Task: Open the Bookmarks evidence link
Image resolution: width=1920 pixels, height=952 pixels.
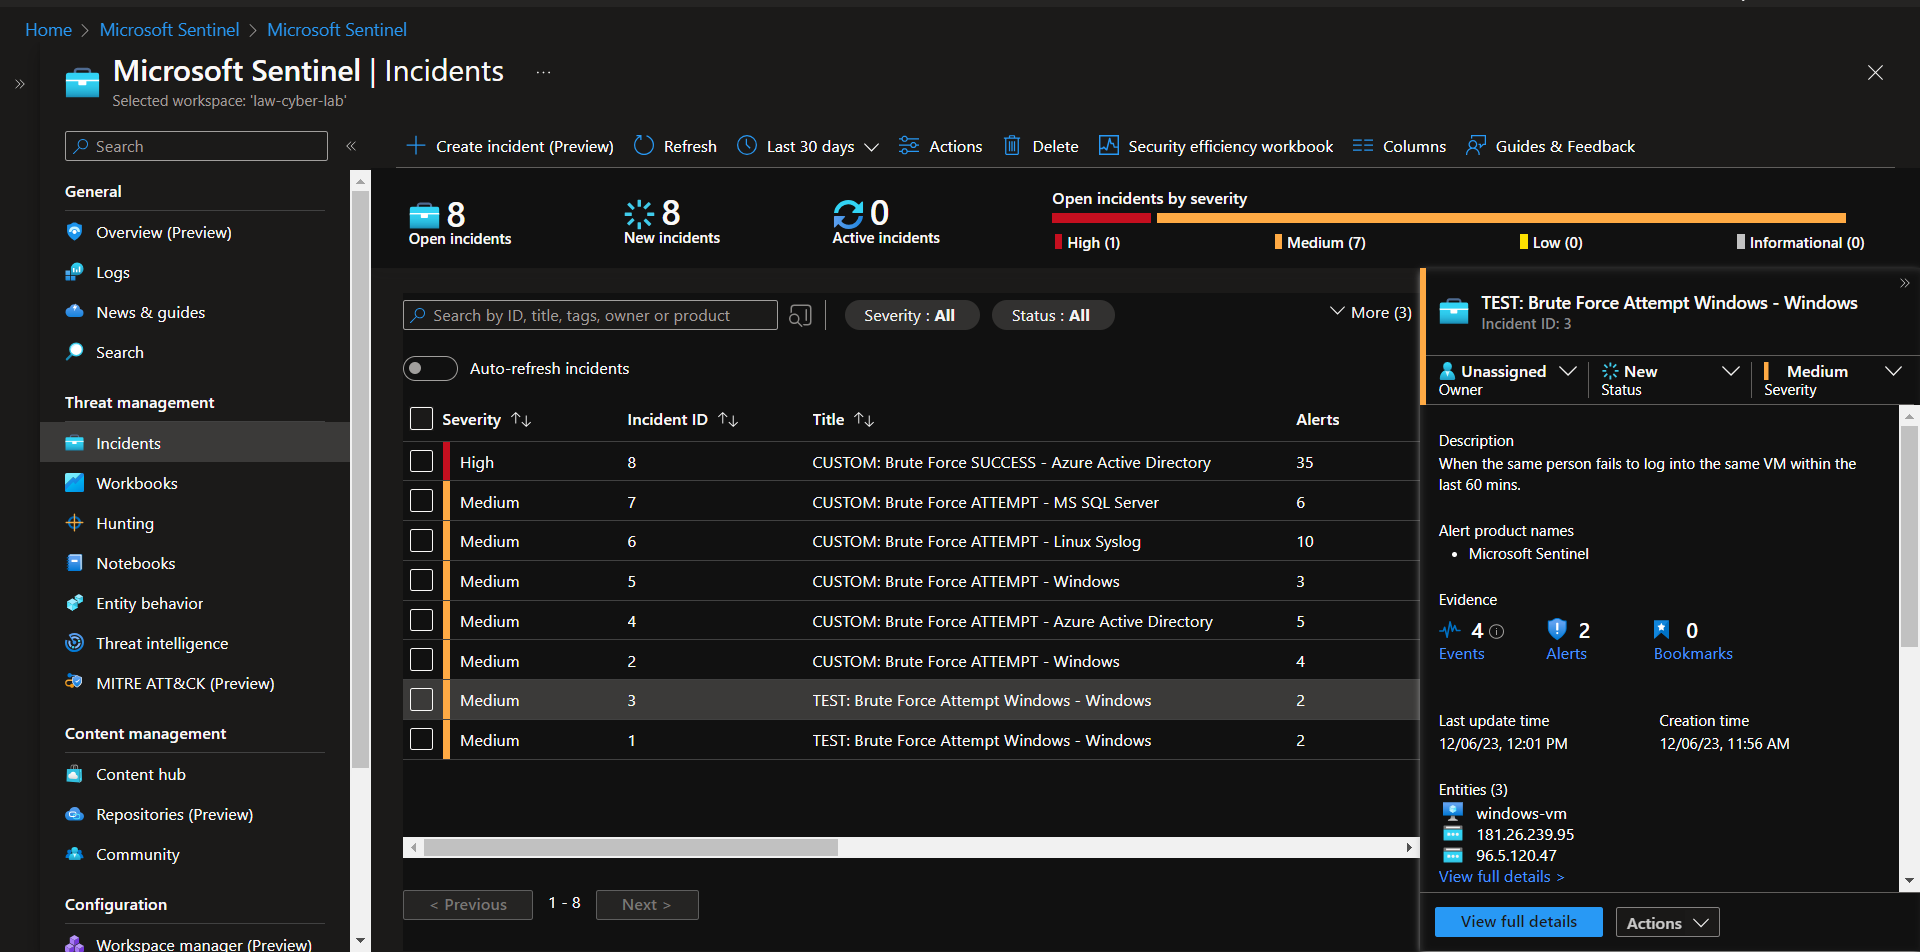Action: coord(1693,654)
